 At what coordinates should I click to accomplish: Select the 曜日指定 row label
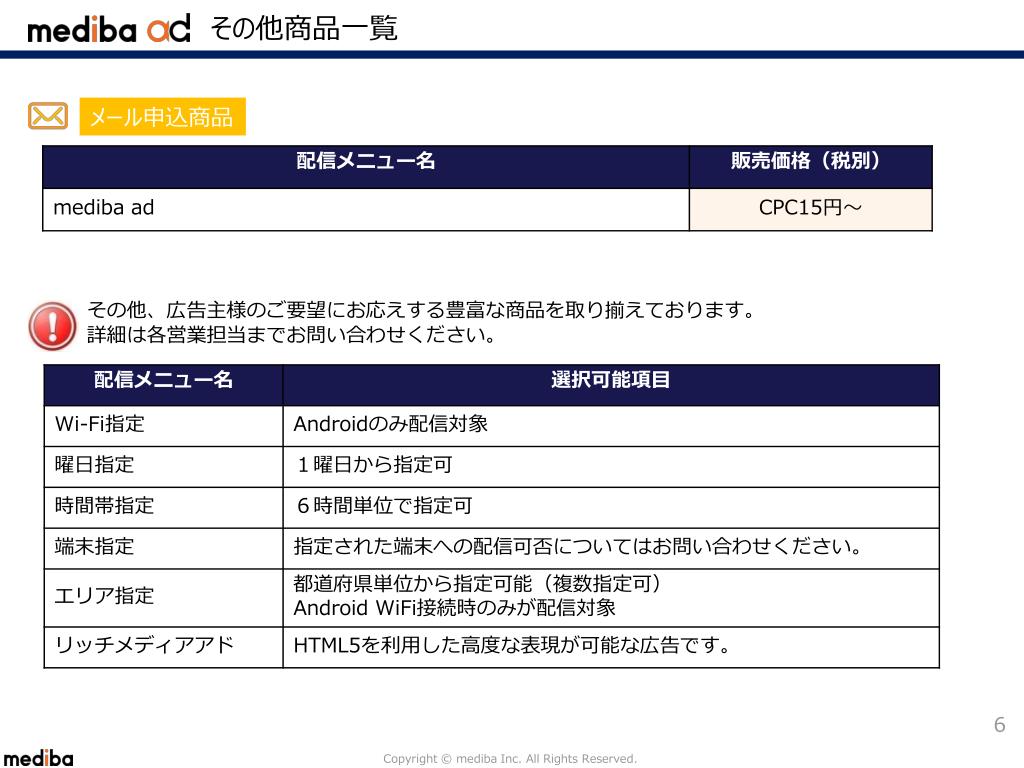(163, 466)
